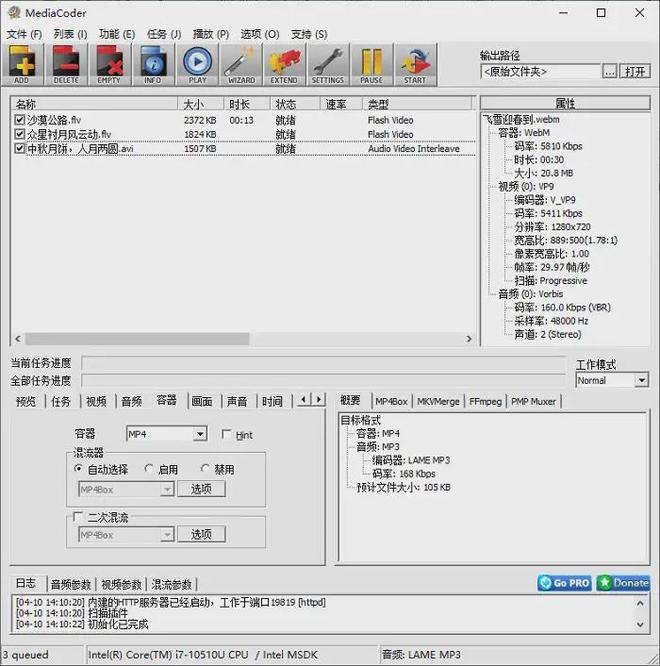Screen dimensions: 660x666
Task: Open the 选项 (O) menu
Action: (260, 34)
